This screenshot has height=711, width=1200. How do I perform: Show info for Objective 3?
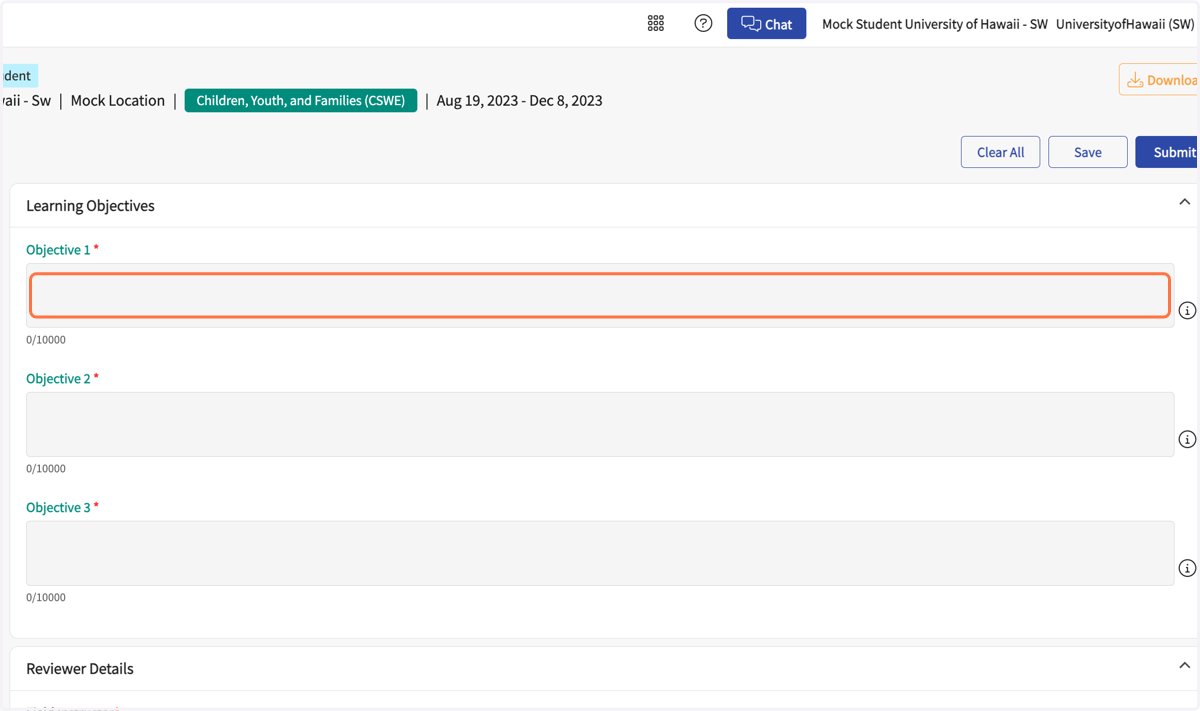pos(1187,568)
